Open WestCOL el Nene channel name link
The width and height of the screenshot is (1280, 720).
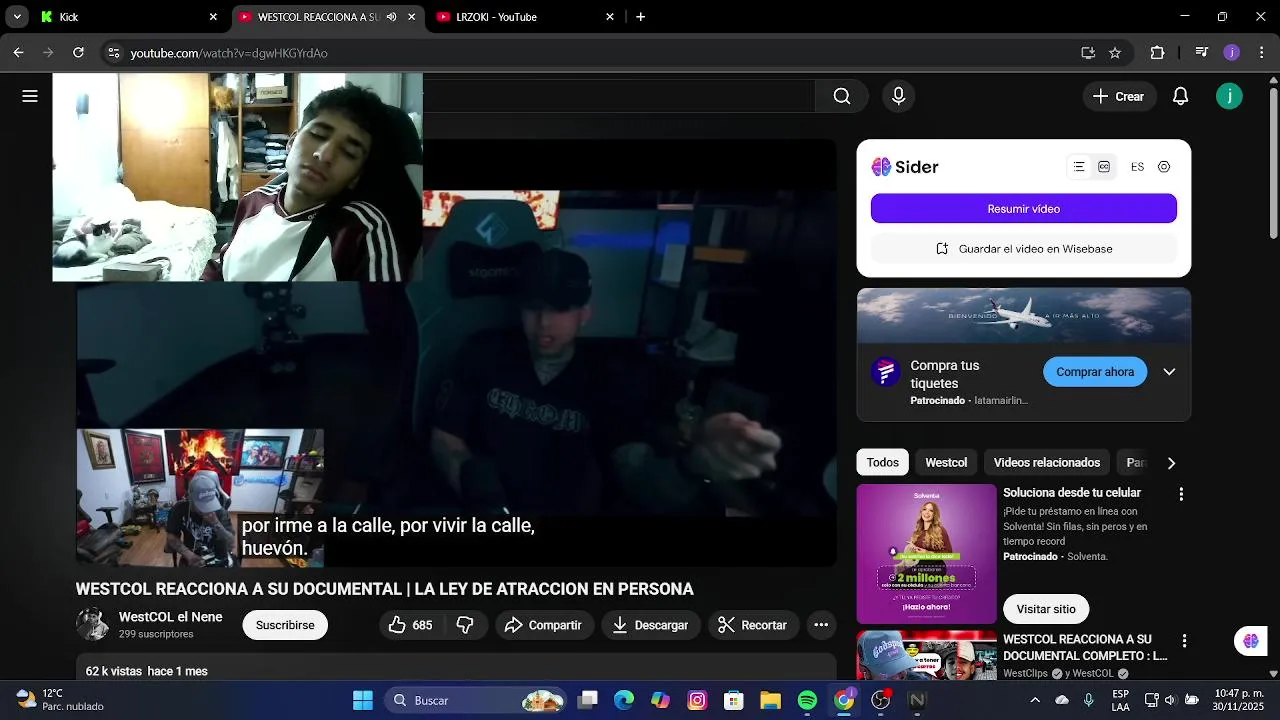pyautogui.click(x=171, y=617)
